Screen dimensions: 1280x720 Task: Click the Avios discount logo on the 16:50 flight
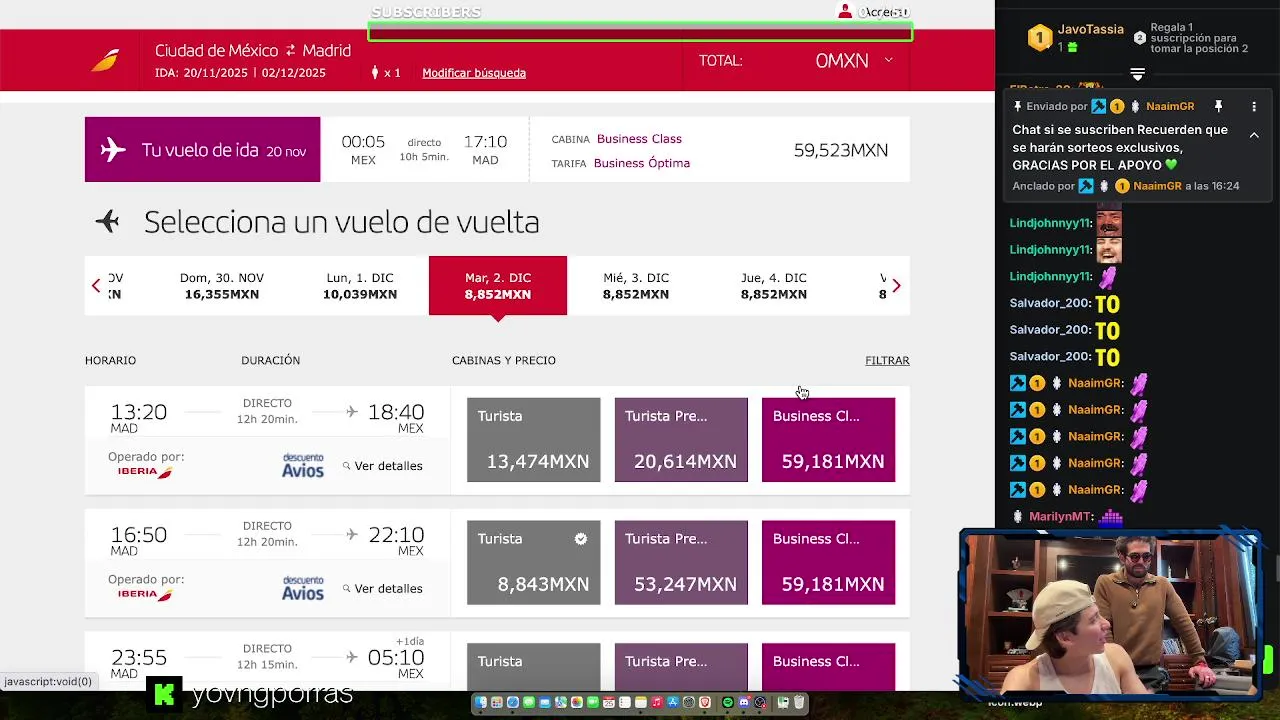(x=303, y=588)
